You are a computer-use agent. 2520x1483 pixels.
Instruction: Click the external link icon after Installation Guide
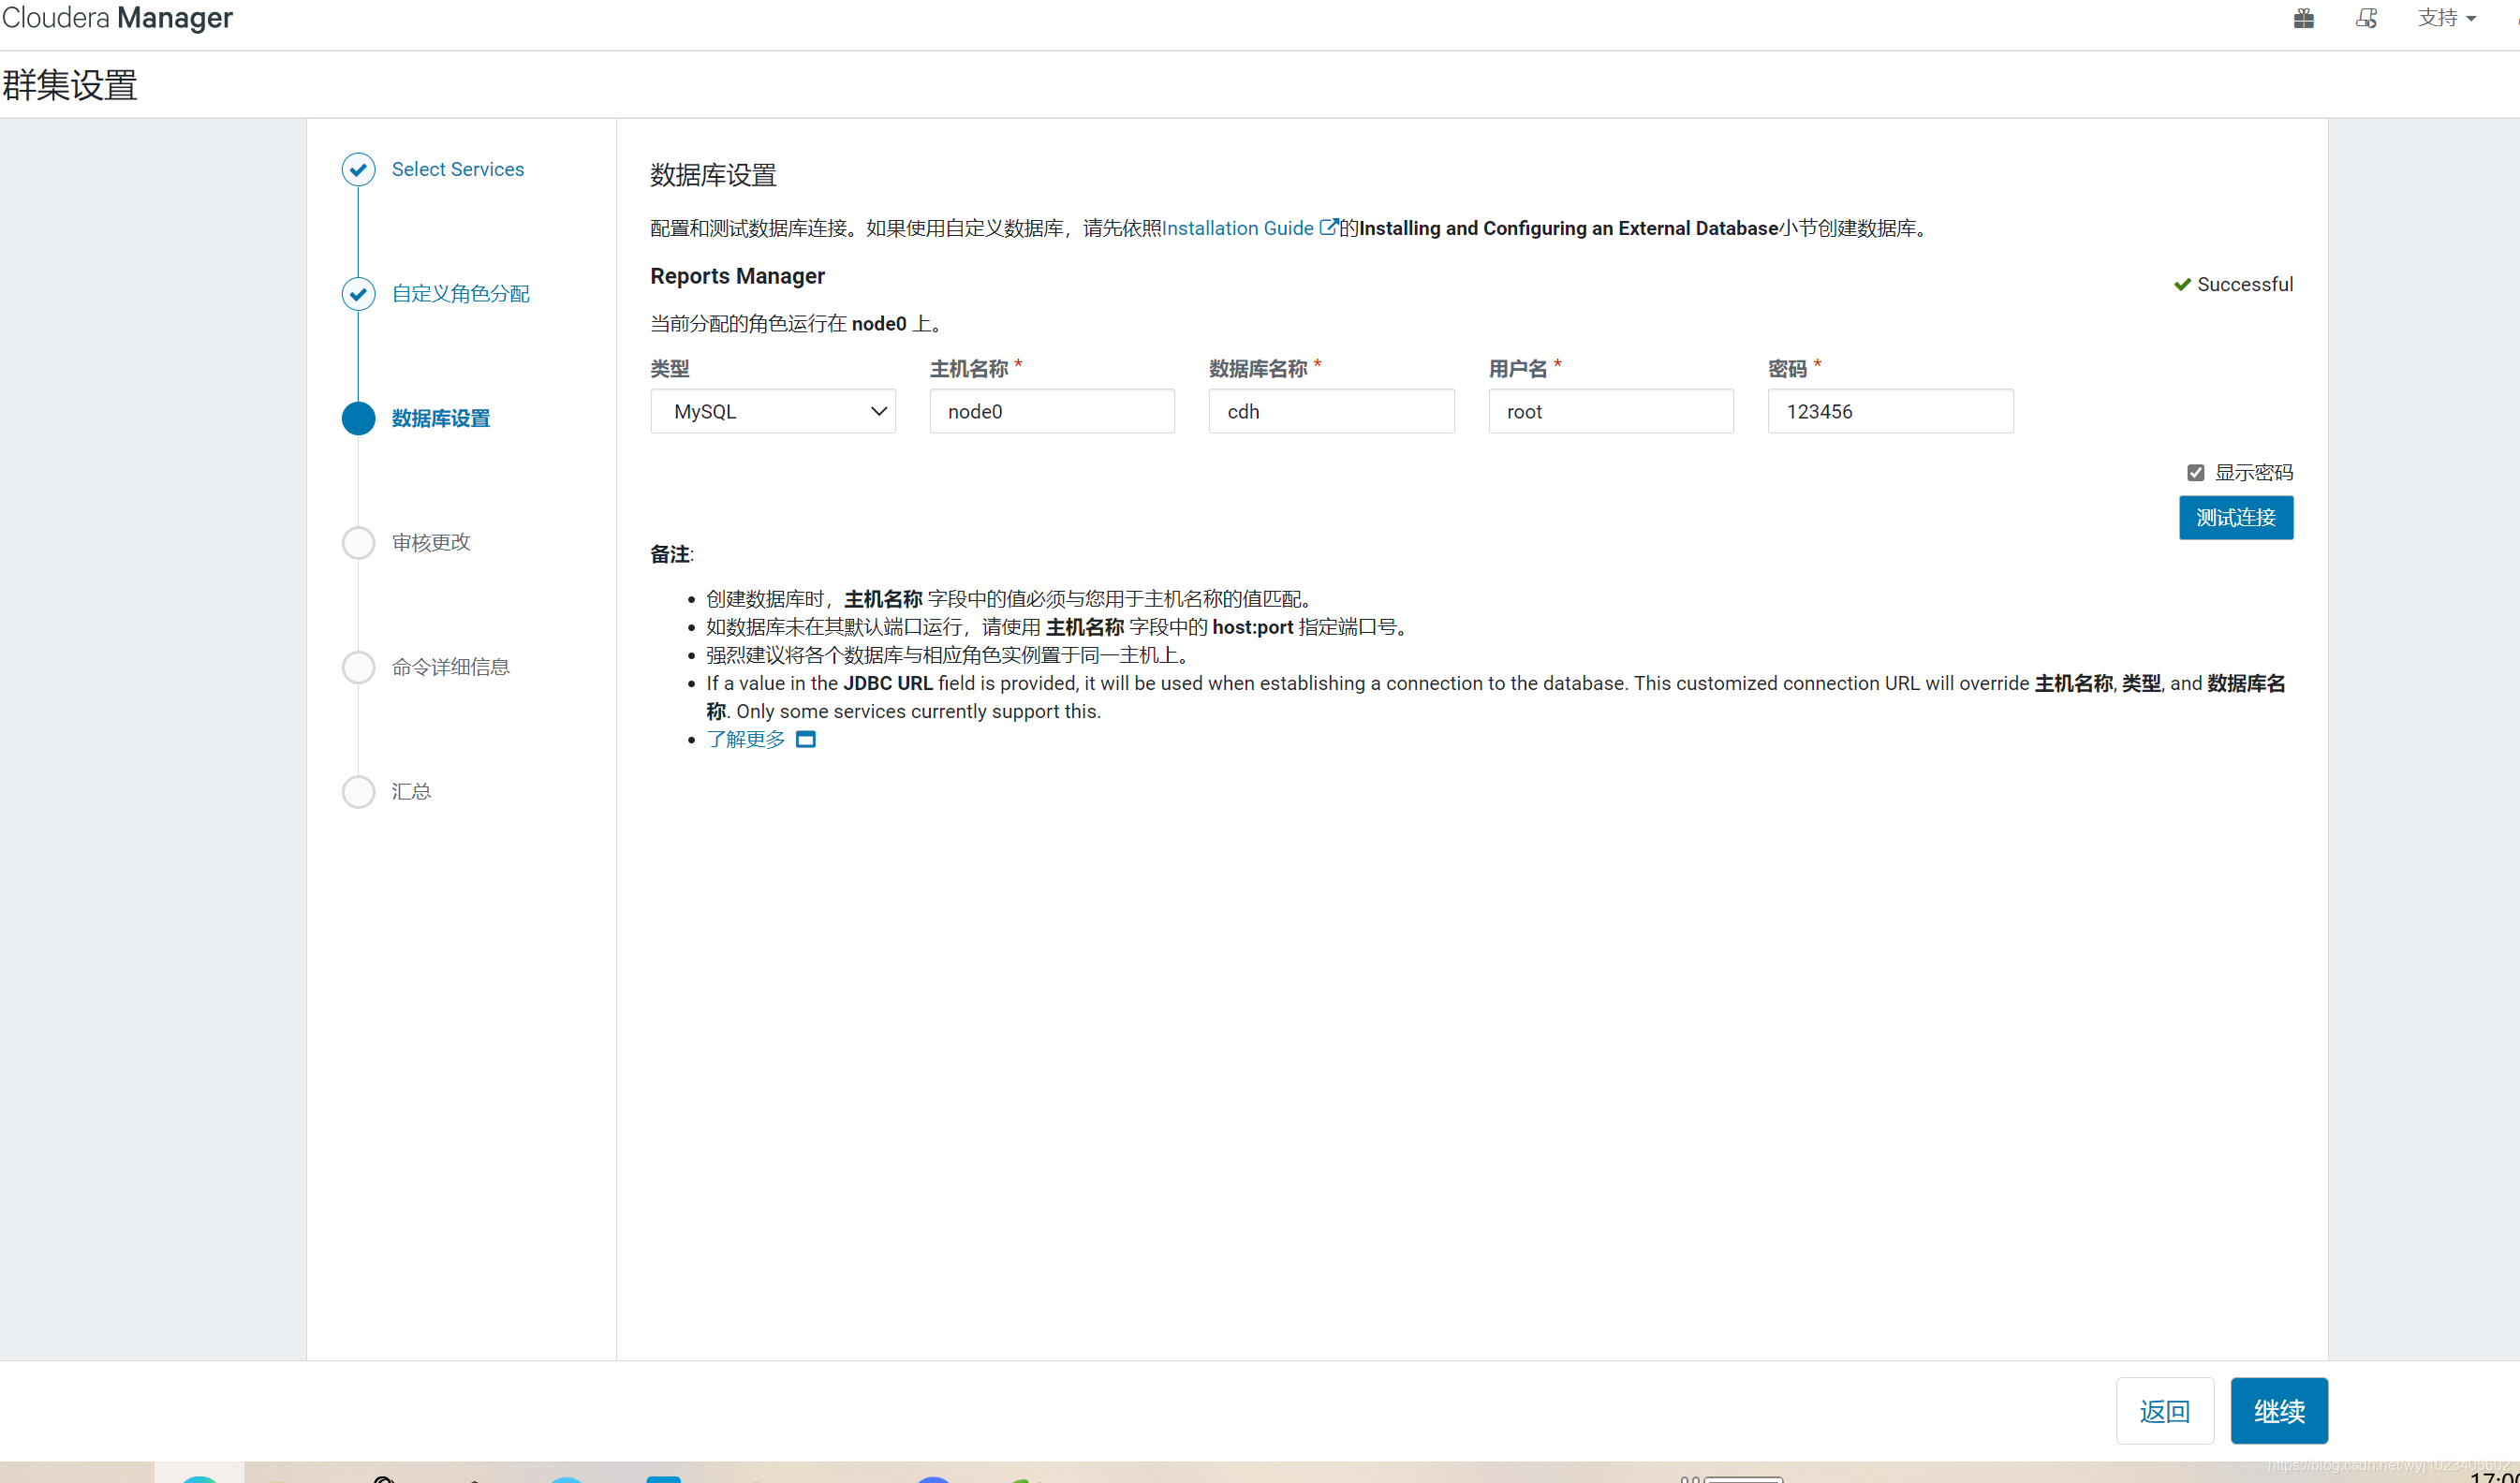[x=1328, y=227]
